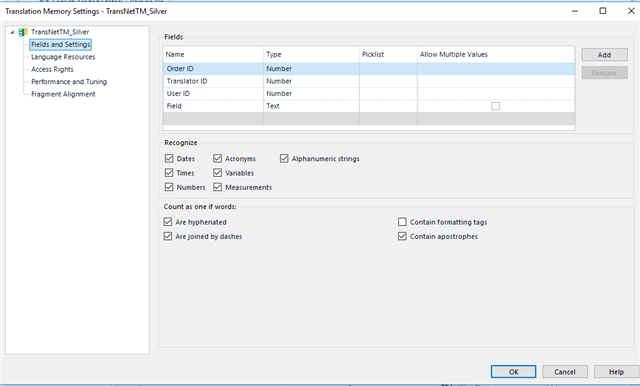Click Allow Multiple Values column header
The width and height of the screenshot is (640, 386).
tap(496, 54)
